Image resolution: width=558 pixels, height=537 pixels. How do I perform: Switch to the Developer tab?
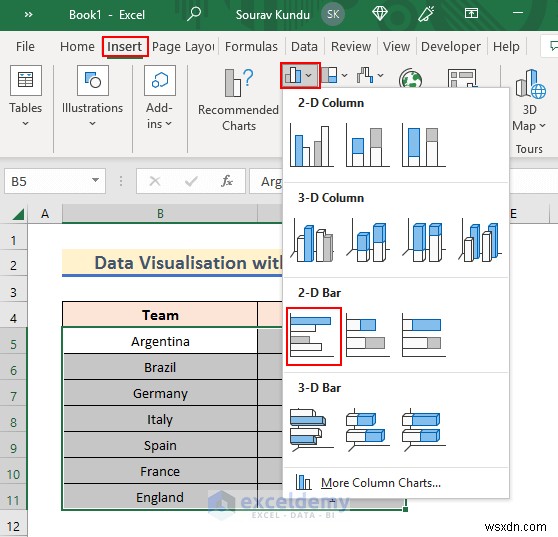451,47
